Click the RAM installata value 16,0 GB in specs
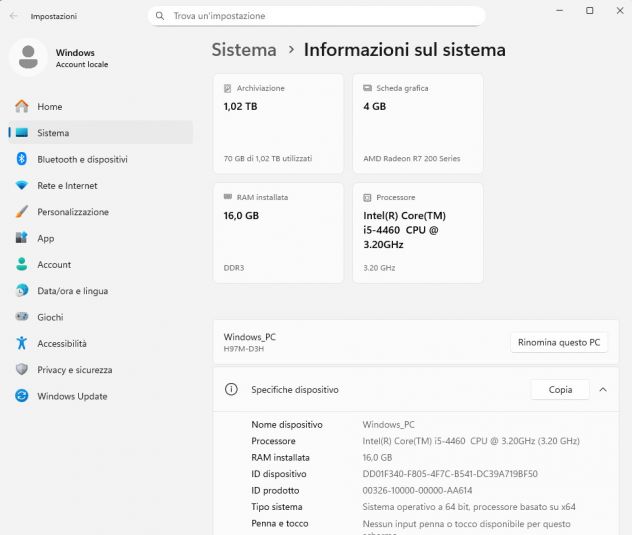 click(x=377, y=457)
